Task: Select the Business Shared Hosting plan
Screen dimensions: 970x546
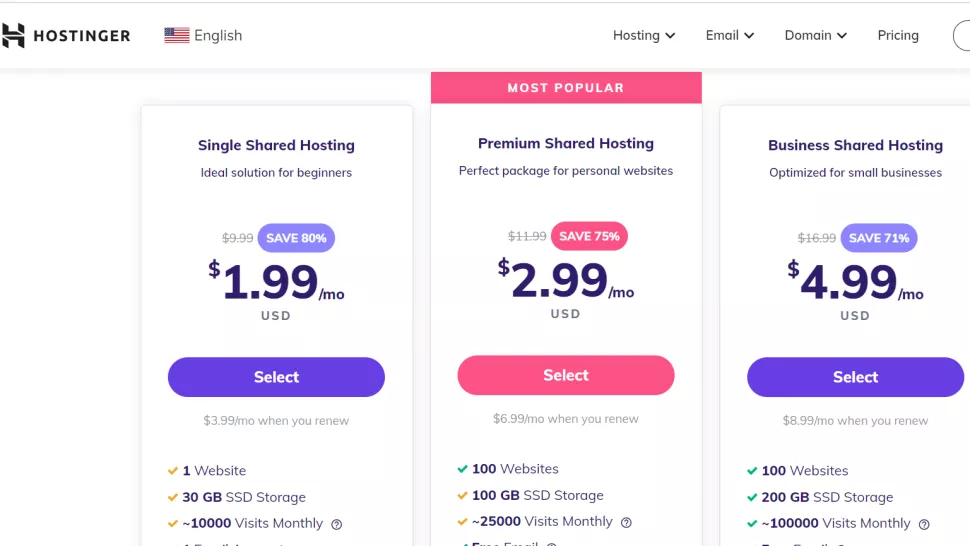Action: pos(855,377)
